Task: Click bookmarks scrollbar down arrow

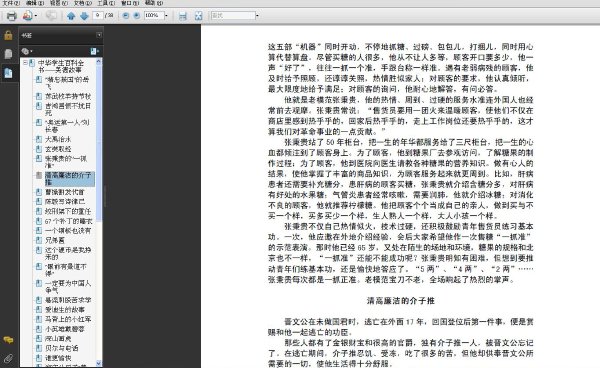Action: pos(99,363)
